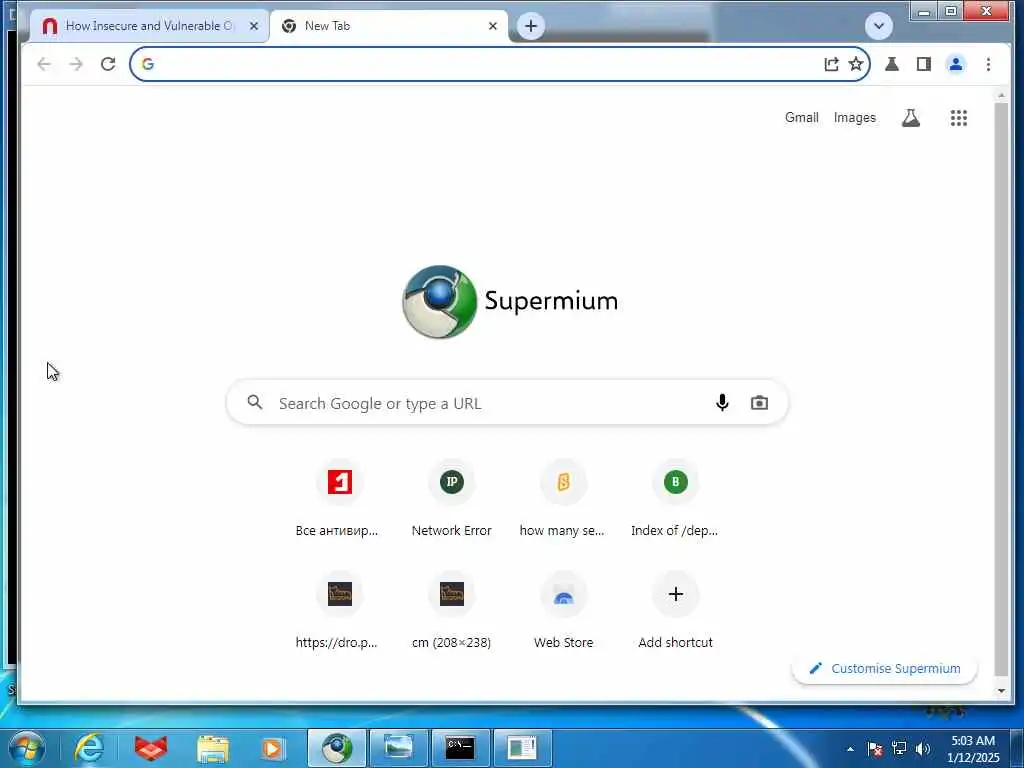Click the Search Google or type a URL box
This screenshot has height=768, width=1024.
click(x=507, y=403)
